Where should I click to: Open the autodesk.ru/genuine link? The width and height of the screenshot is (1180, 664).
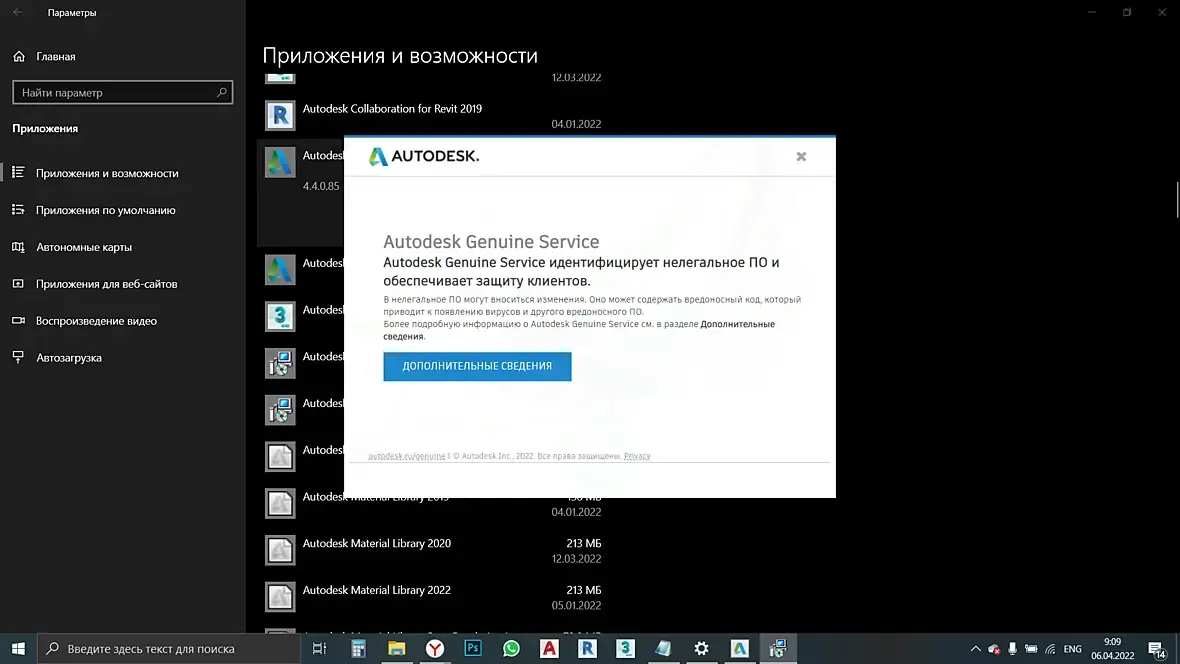406,456
